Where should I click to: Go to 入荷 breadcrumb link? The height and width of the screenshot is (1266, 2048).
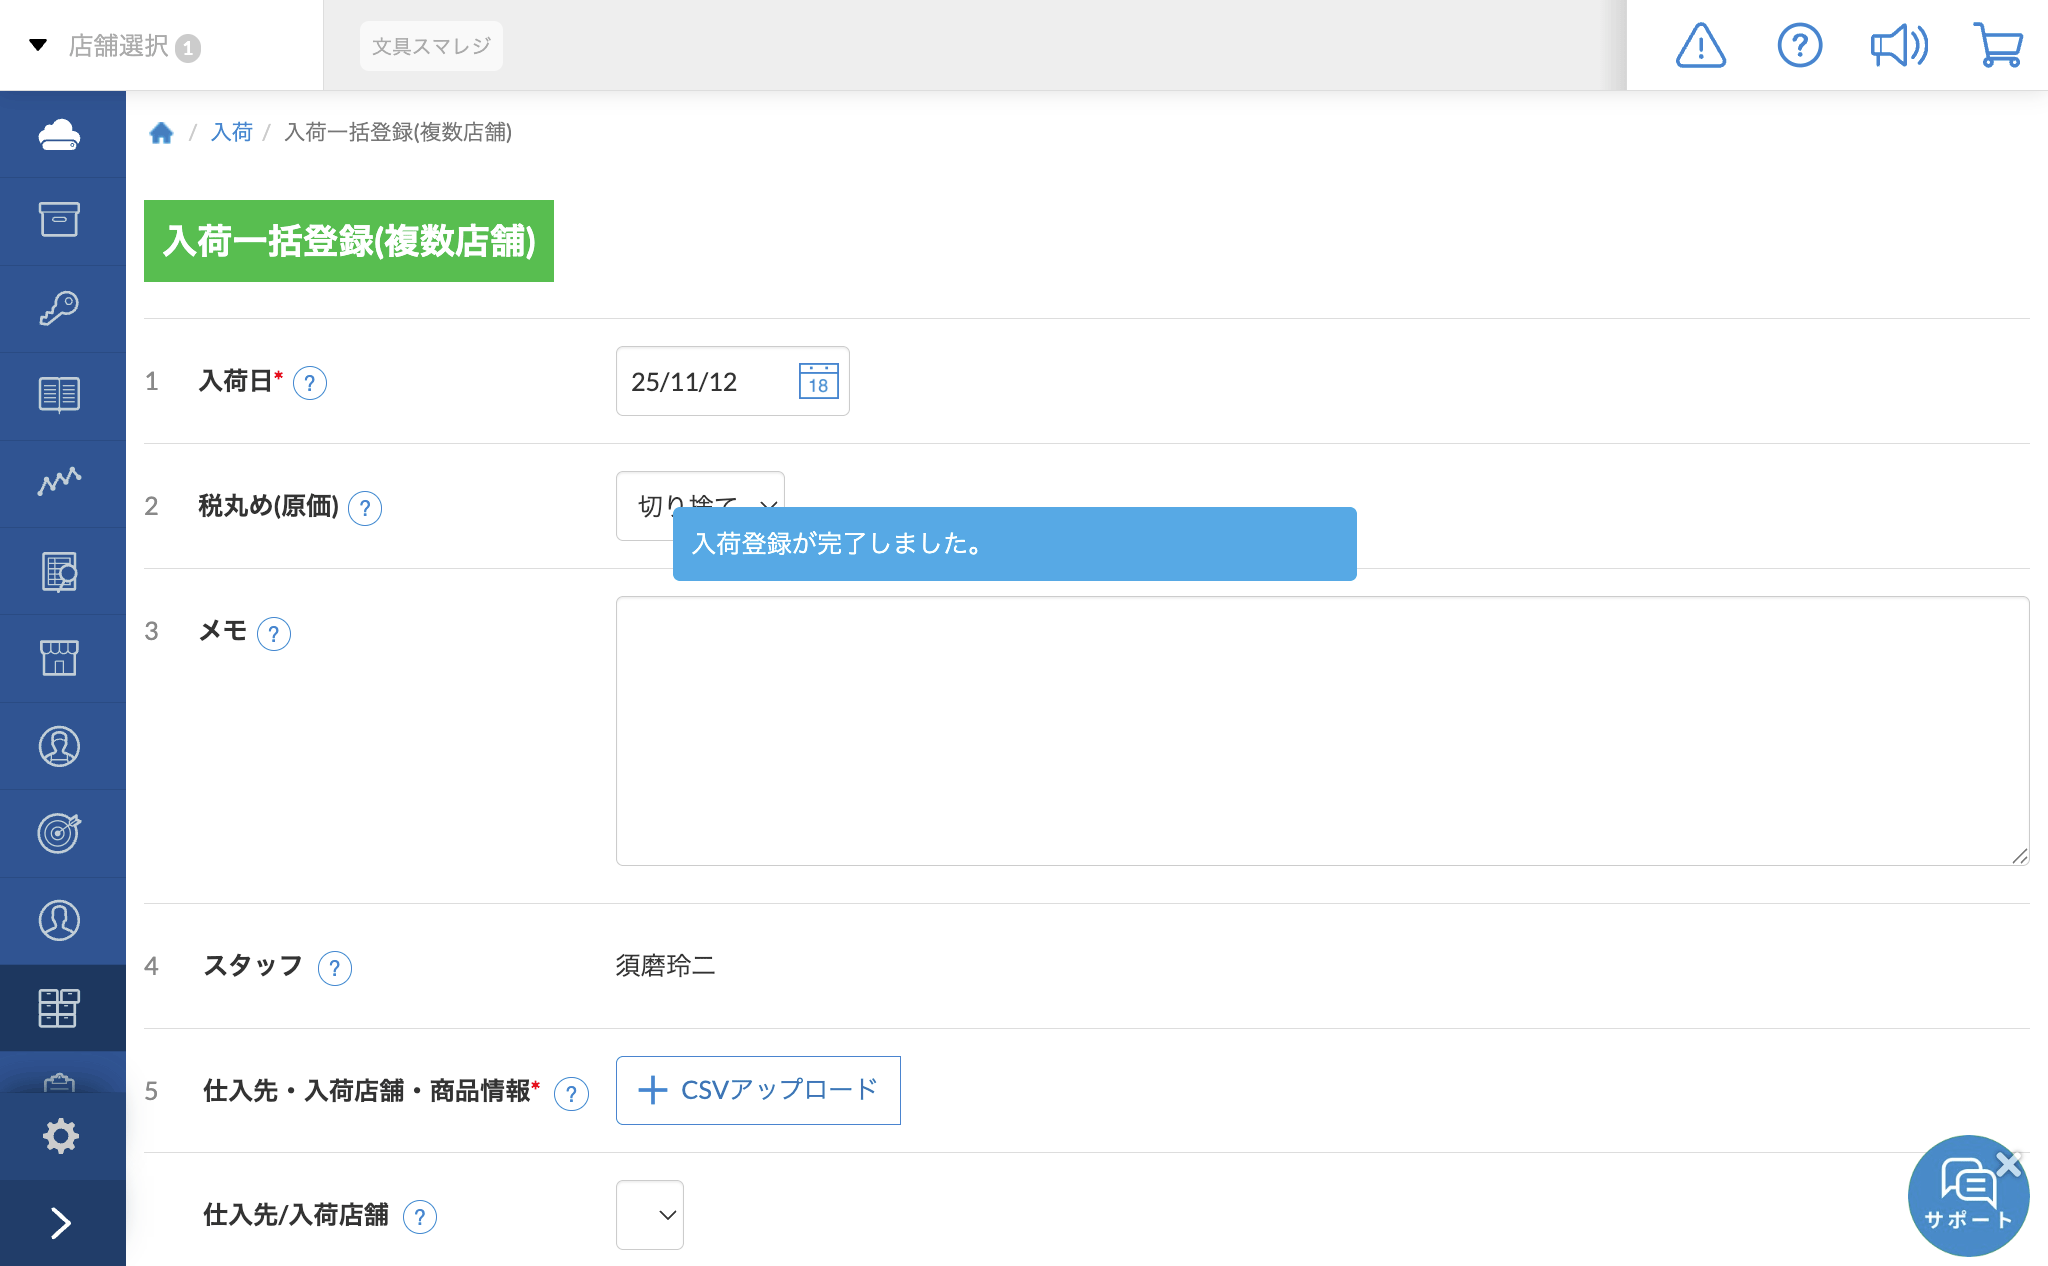(231, 132)
